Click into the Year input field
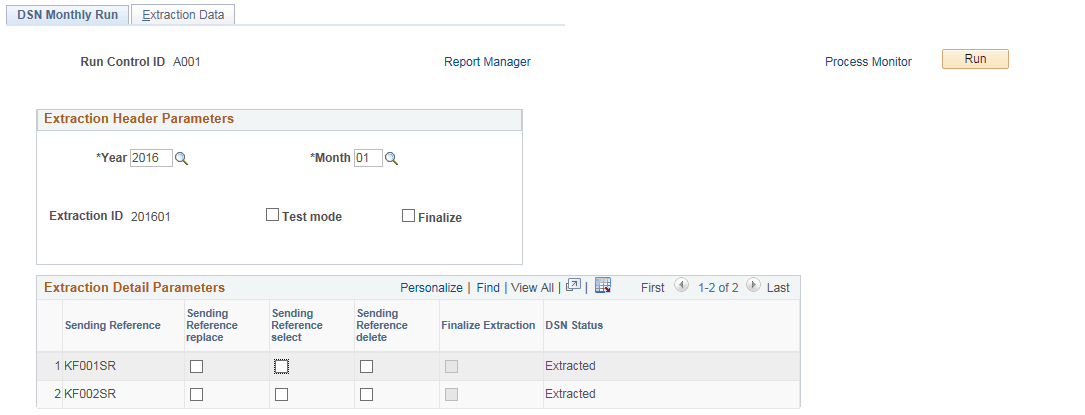Viewport: 1085px width, 415px height. pyautogui.click(x=152, y=158)
